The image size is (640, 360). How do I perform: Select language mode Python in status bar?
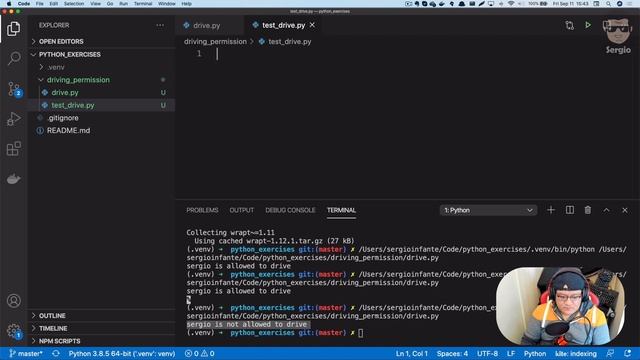point(535,353)
